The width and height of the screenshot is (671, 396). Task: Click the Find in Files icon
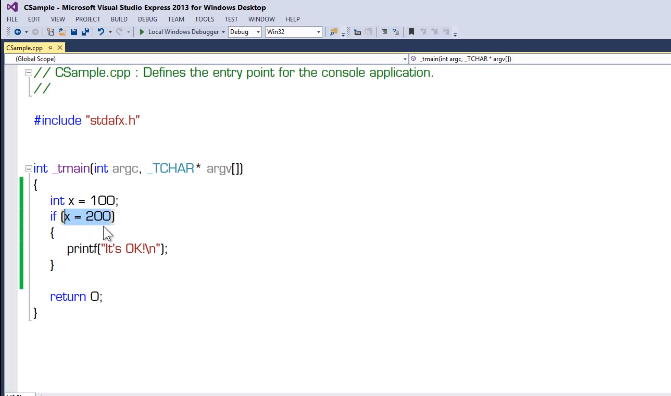coord(334,32)
